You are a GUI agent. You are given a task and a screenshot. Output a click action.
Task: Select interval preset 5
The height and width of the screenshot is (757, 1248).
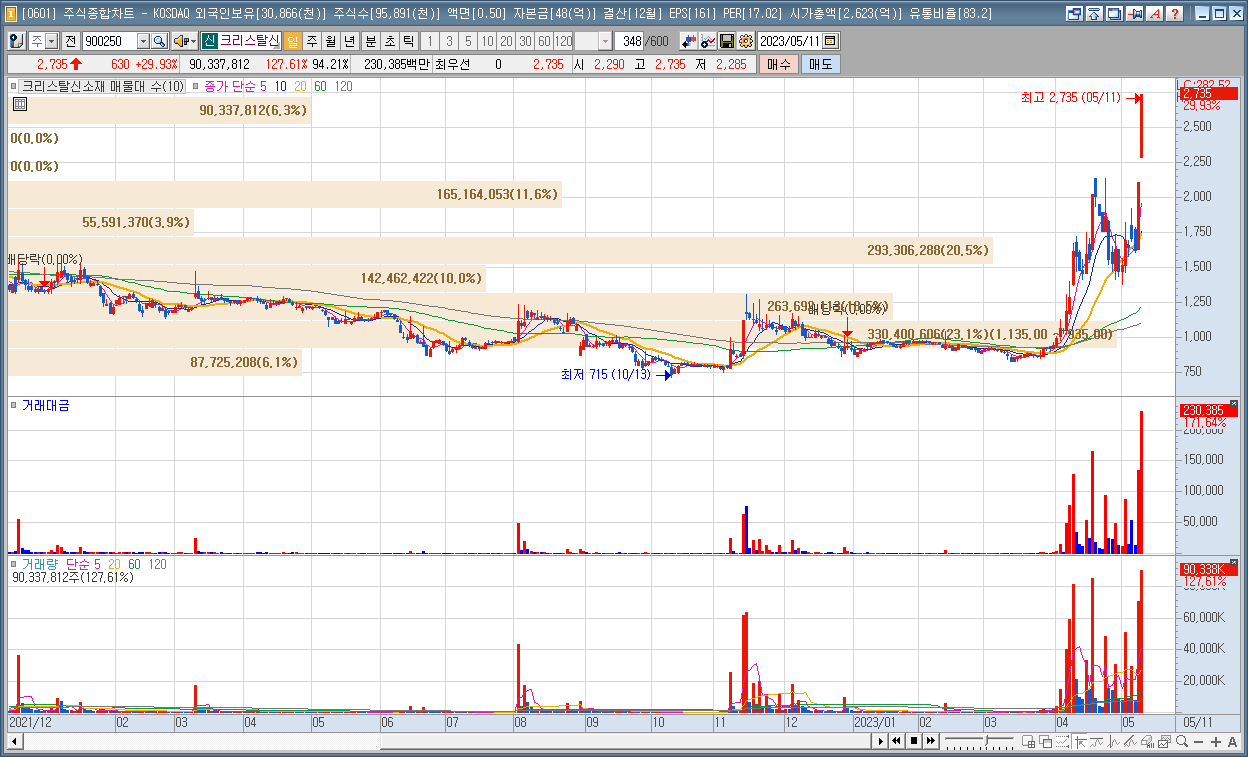click(x=468, y=41)
